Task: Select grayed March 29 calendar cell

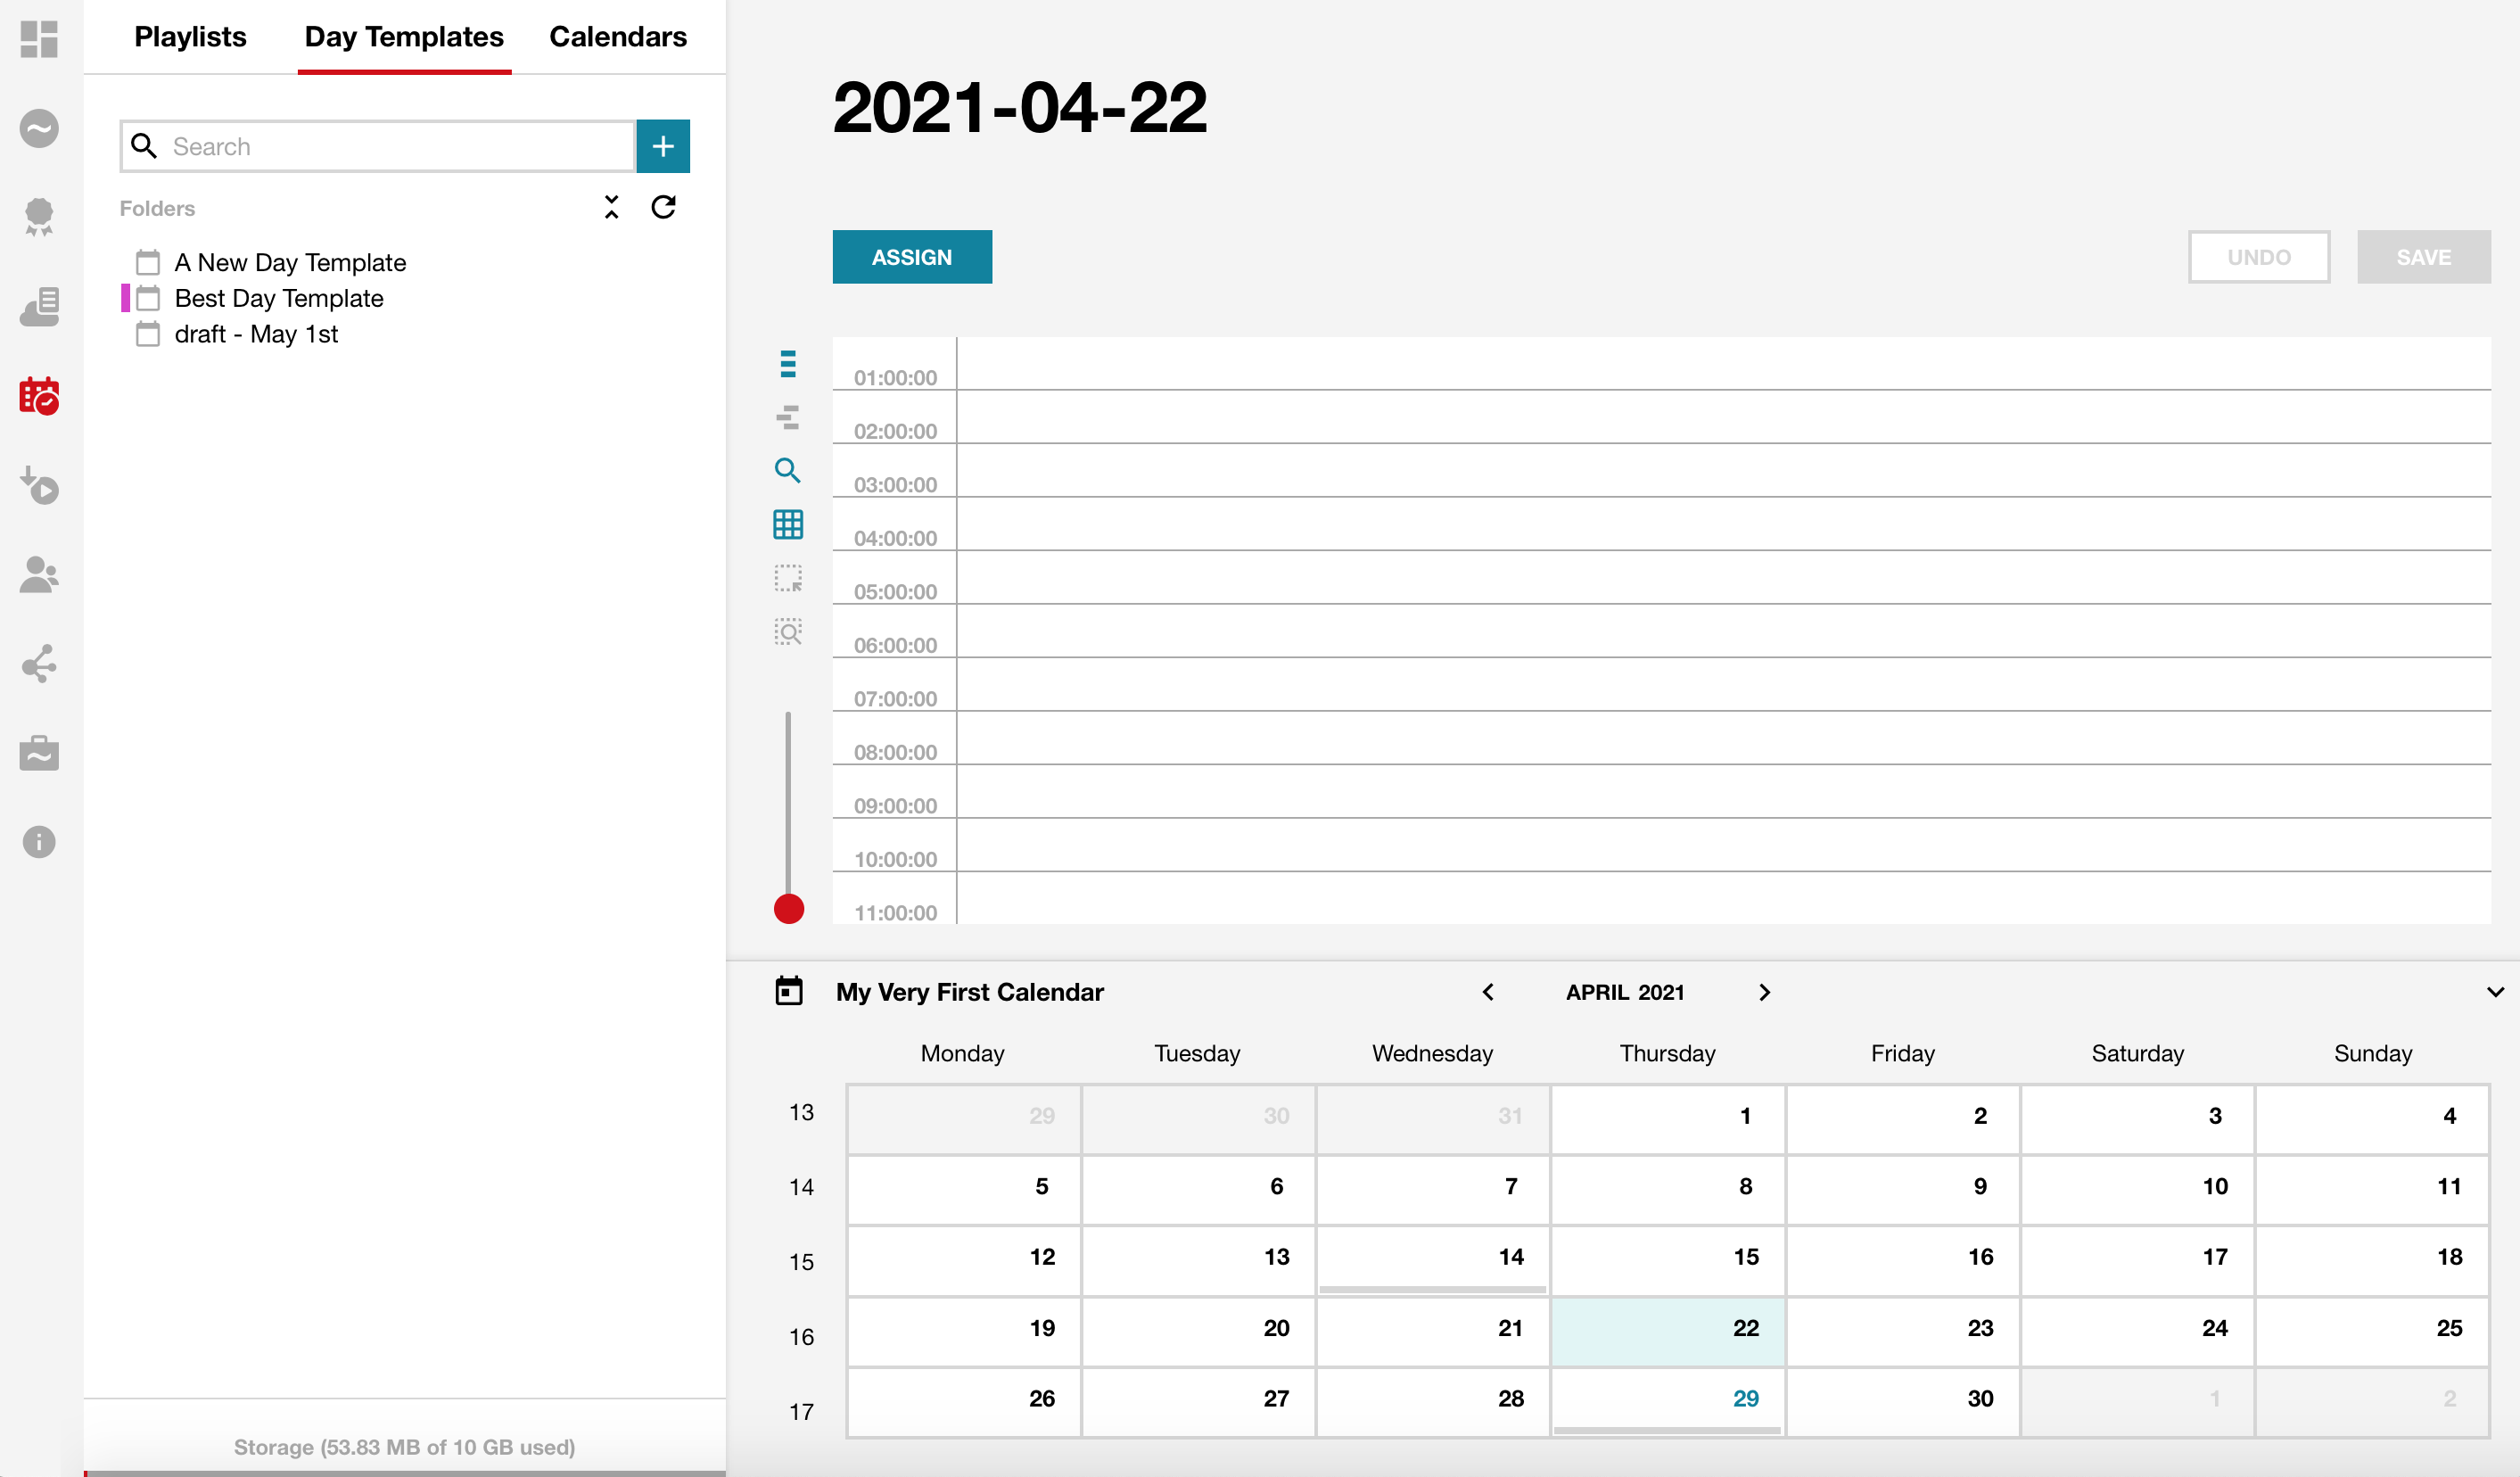Action: [963, 1119]
